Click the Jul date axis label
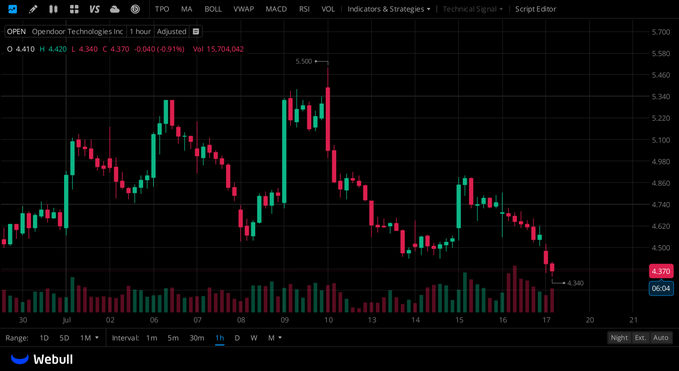679x371 pixels. [66, 320]
